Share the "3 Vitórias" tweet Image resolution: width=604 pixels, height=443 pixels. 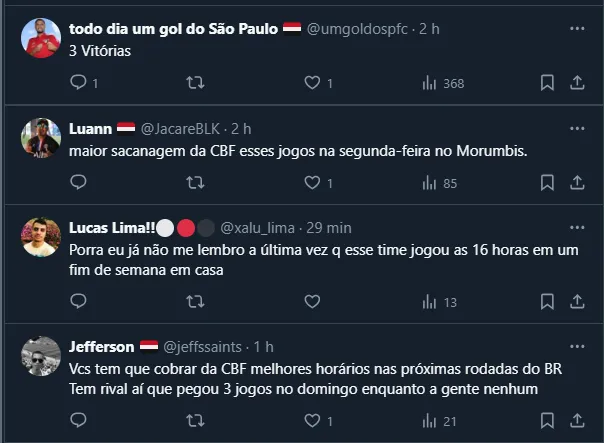coord(577,83)
